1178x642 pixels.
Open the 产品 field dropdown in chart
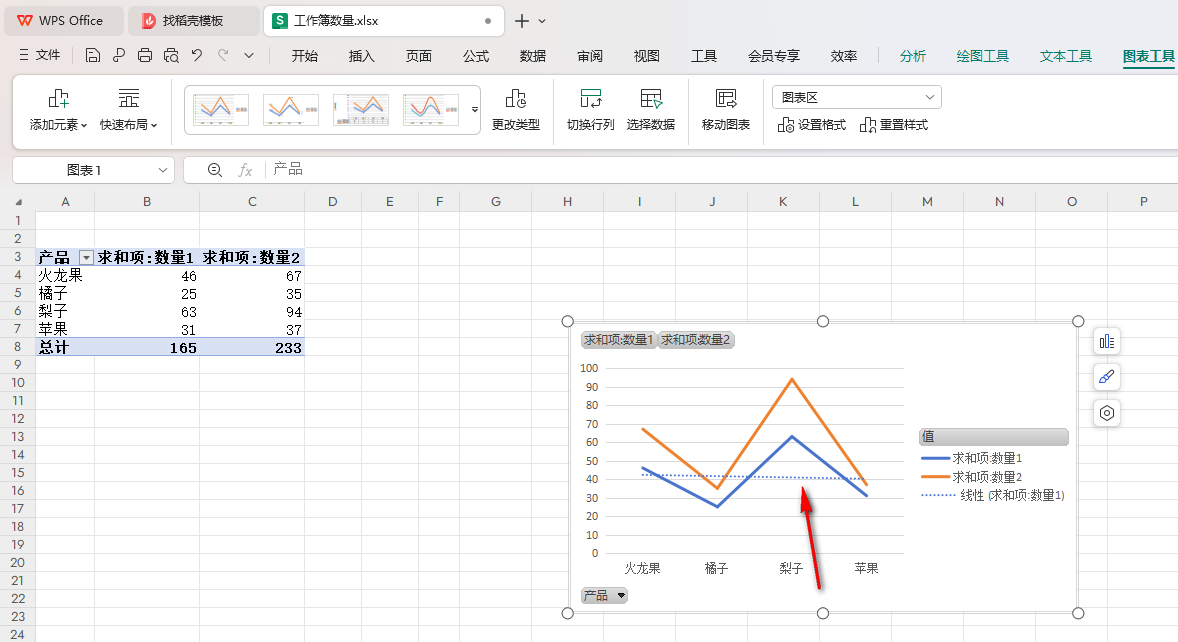604,595
